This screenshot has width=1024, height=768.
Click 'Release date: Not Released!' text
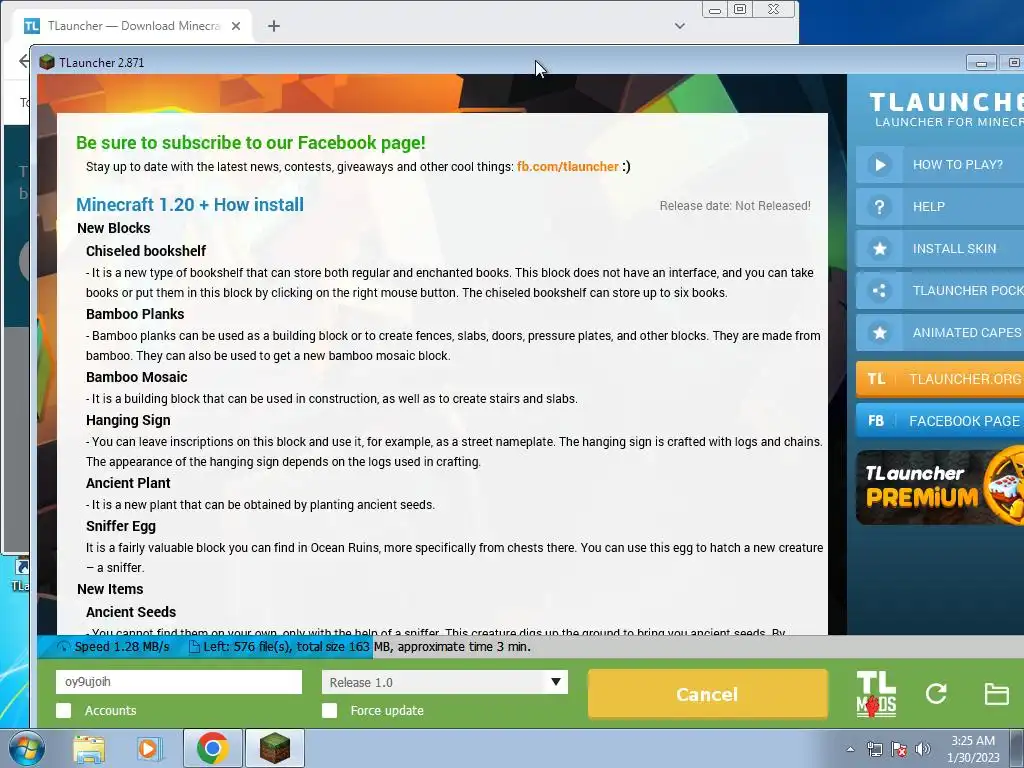tap(735, 206)
